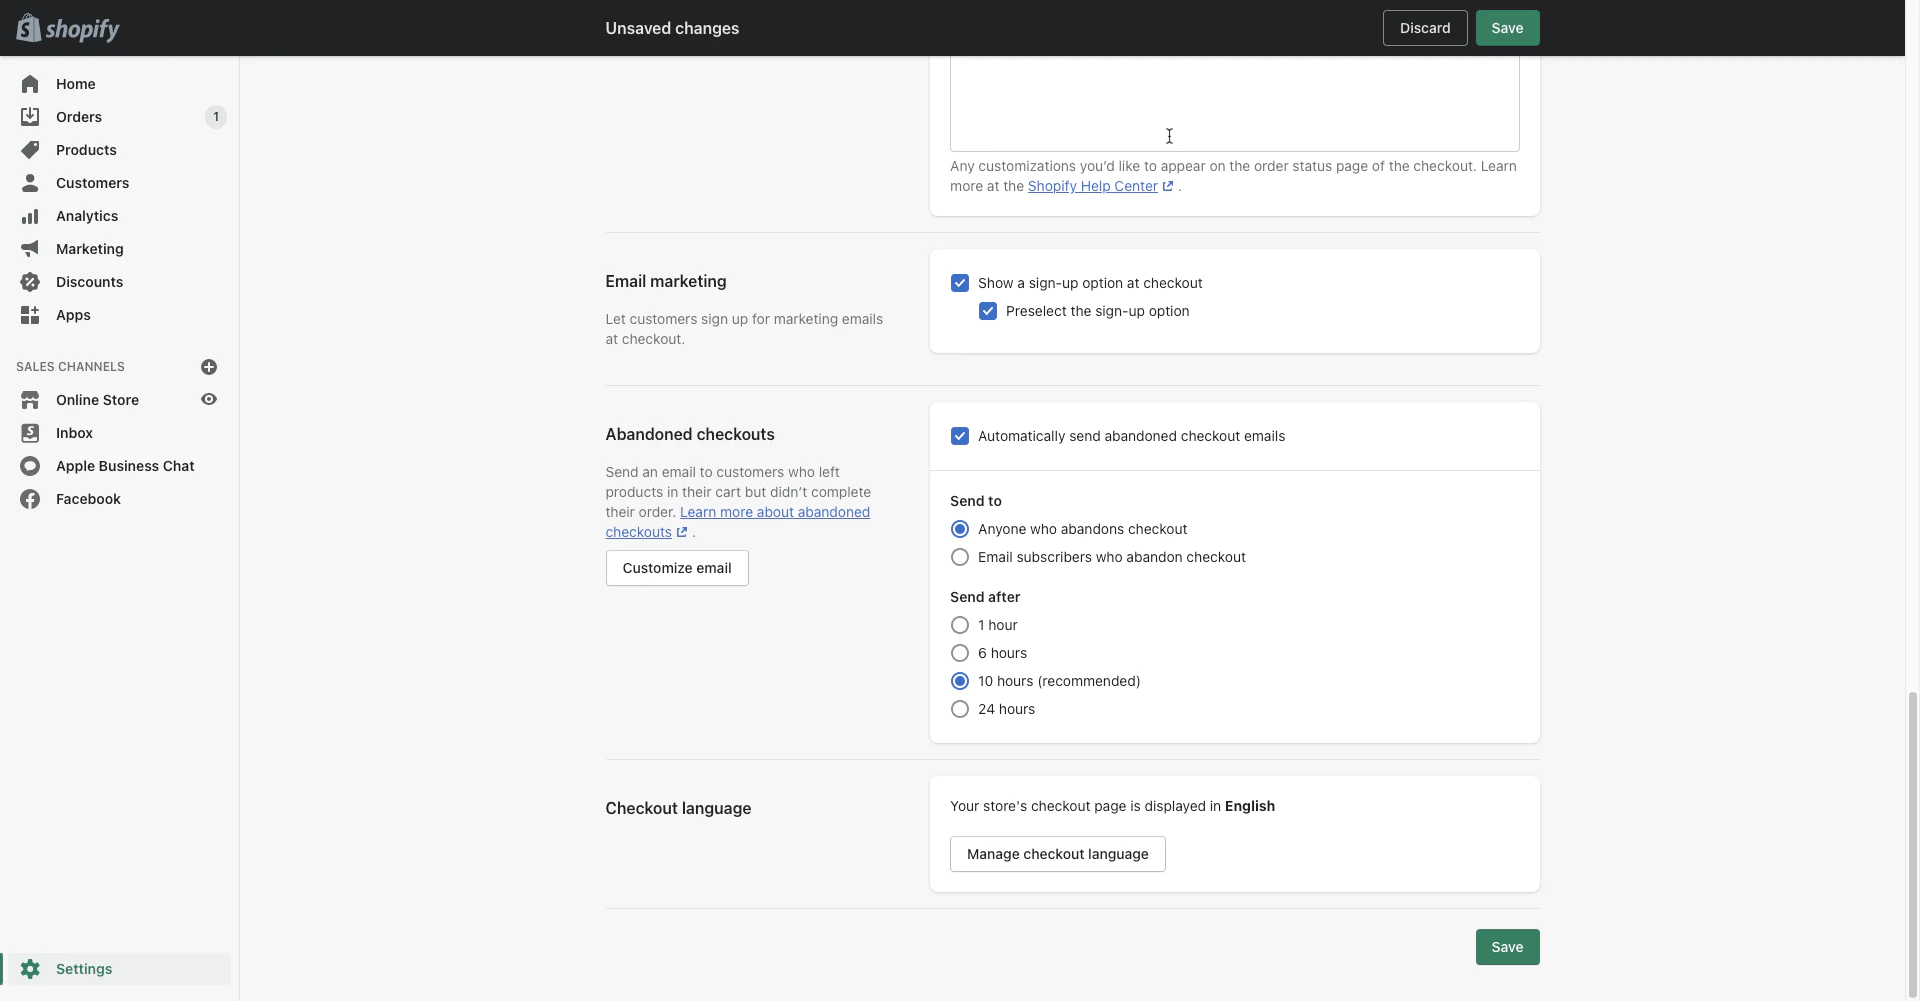Open Customers in the sidebar menu
Screen dimensions: 1920x1001
92,183
